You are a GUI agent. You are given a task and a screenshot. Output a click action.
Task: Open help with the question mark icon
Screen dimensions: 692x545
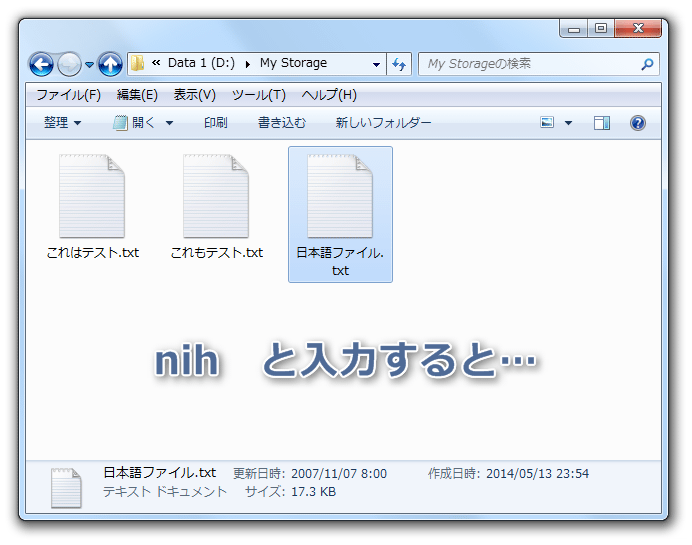click(638, 123)
